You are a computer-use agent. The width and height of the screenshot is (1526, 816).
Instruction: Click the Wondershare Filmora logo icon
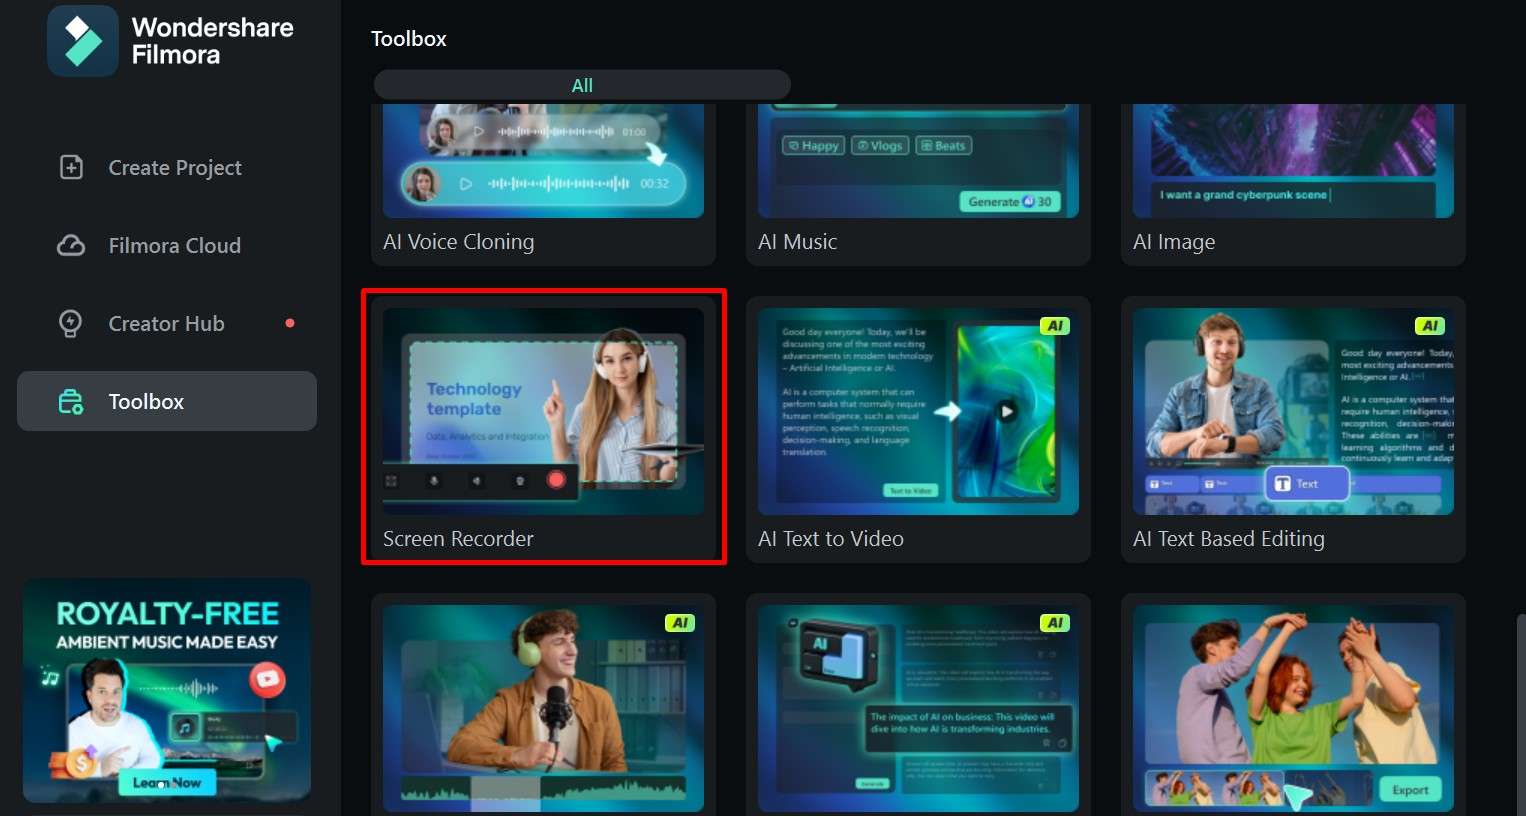[x=83, y=41]
